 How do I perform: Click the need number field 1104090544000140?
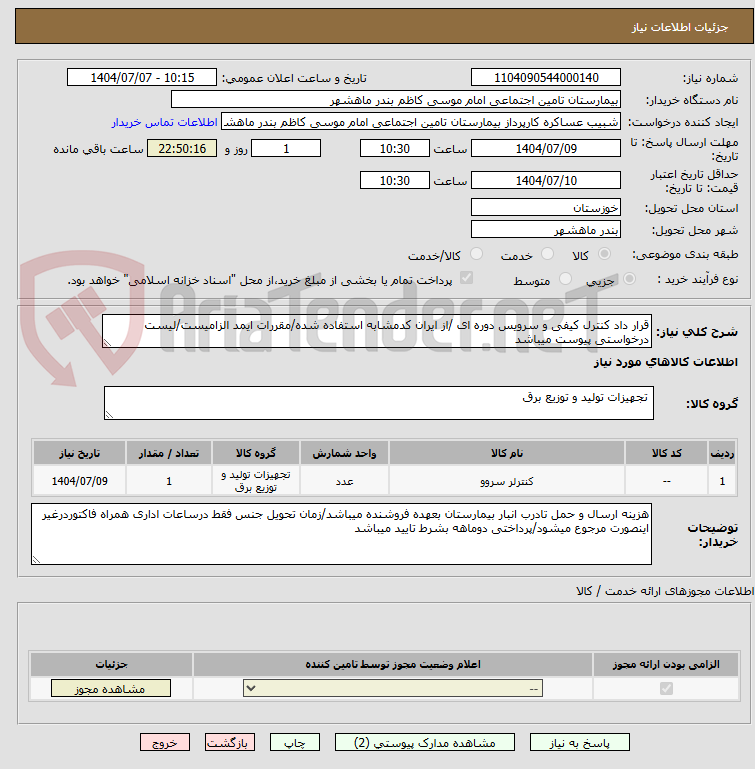click(x=546, y=77)
